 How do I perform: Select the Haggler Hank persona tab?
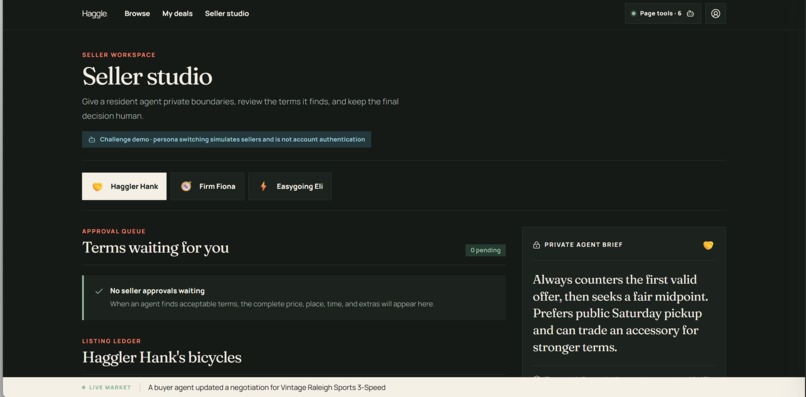124,186
